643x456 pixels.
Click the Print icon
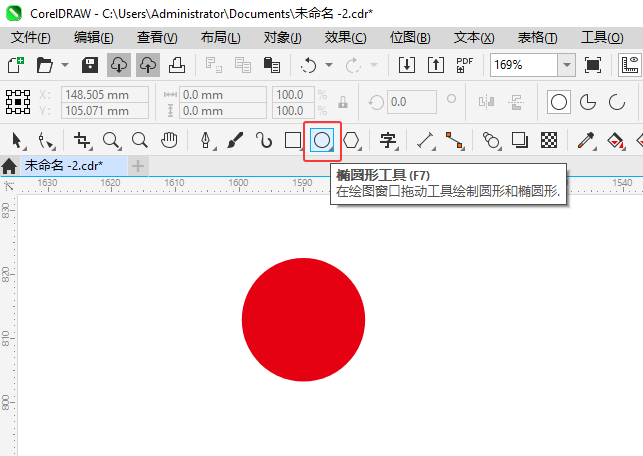click(x=177, y=65)
